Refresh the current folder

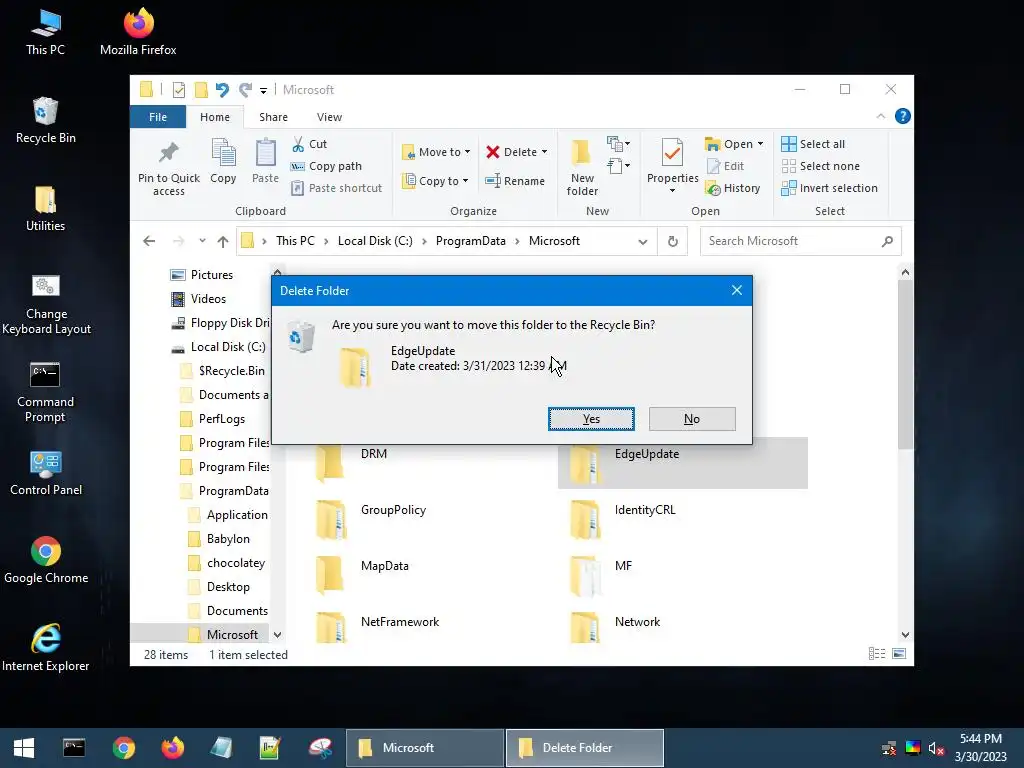coord(673,242)
